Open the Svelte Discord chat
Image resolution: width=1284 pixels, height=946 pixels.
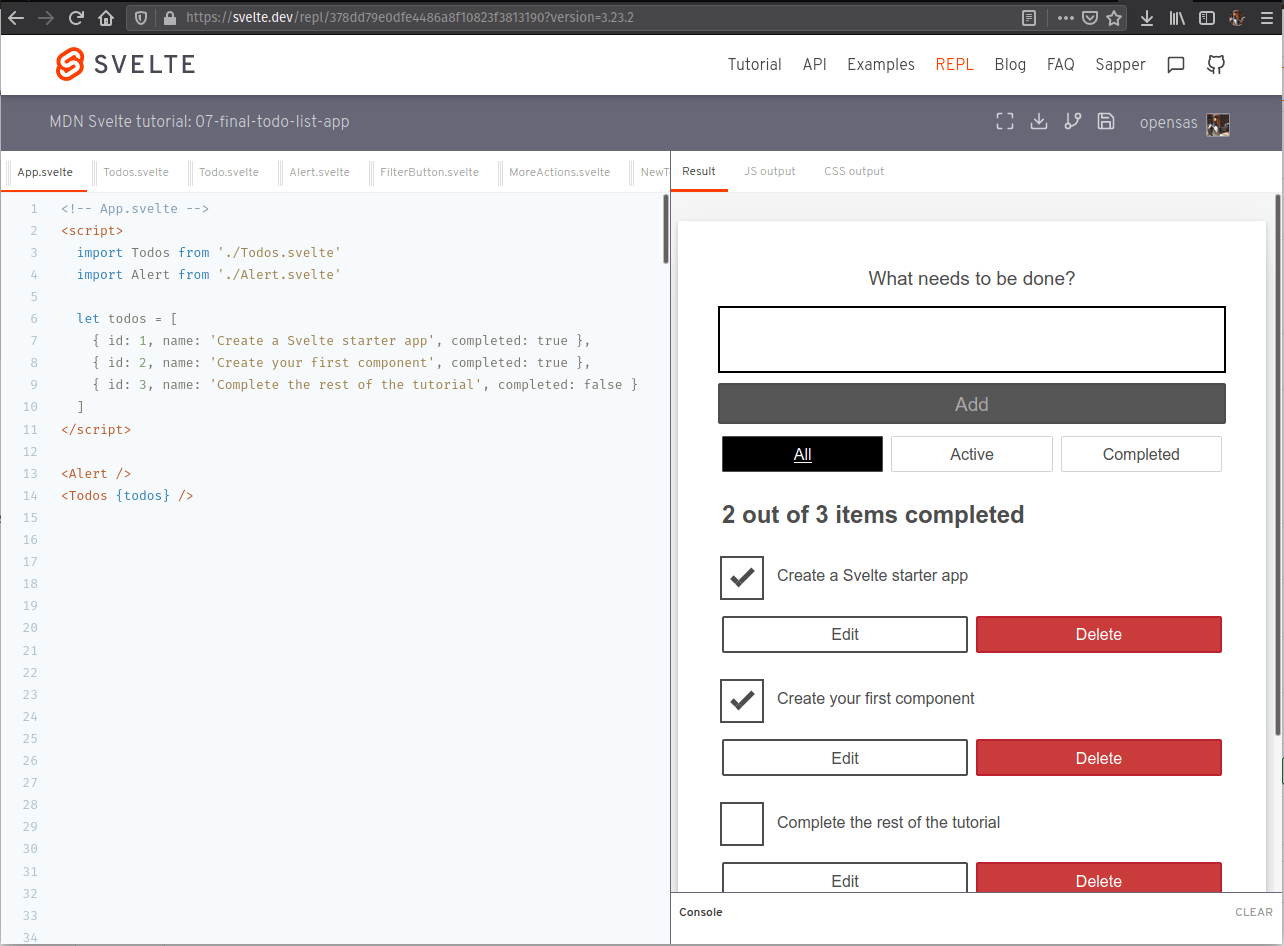(x=1175, y=64)
